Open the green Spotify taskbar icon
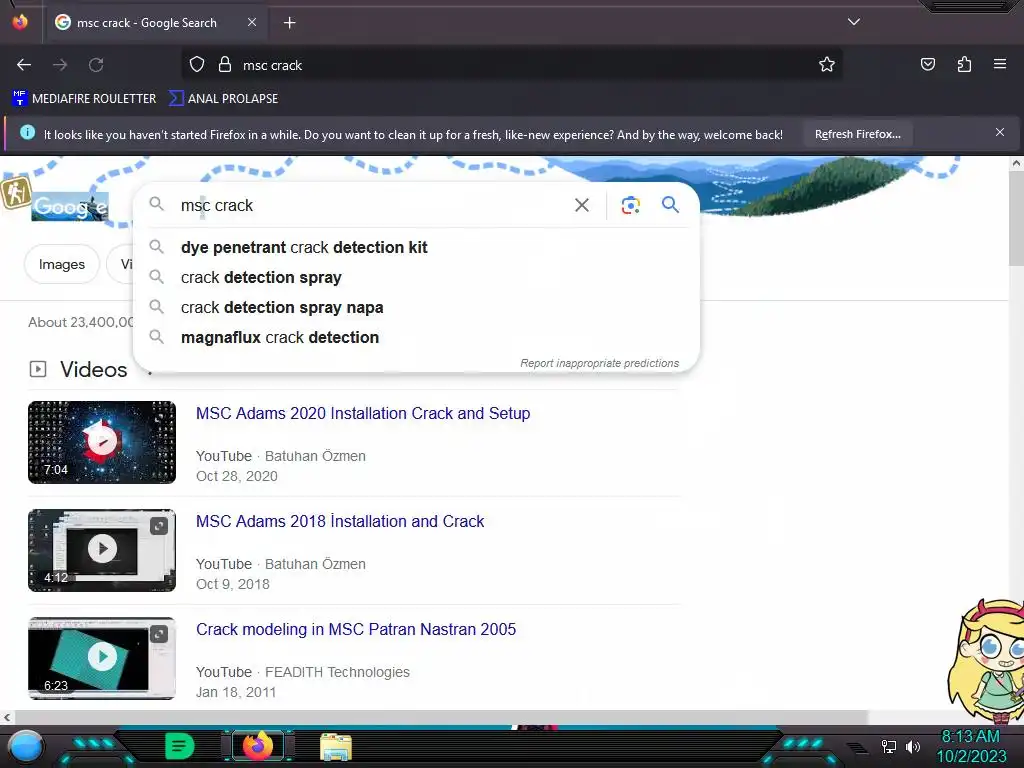 (180, 746)
